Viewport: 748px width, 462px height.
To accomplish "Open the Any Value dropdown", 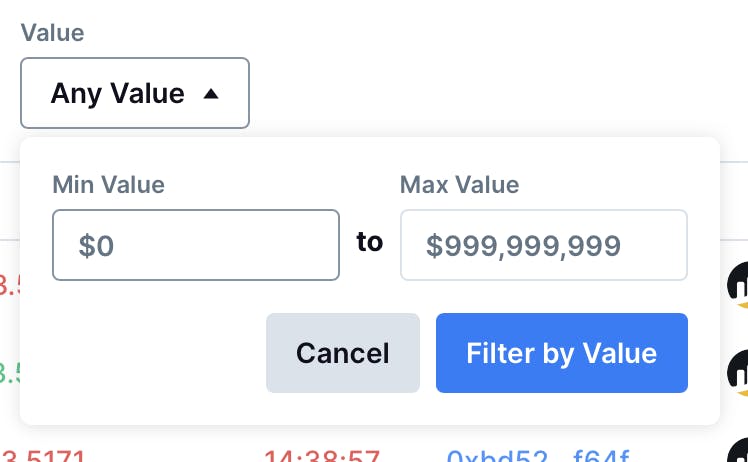I will click(x=135, y=93).
